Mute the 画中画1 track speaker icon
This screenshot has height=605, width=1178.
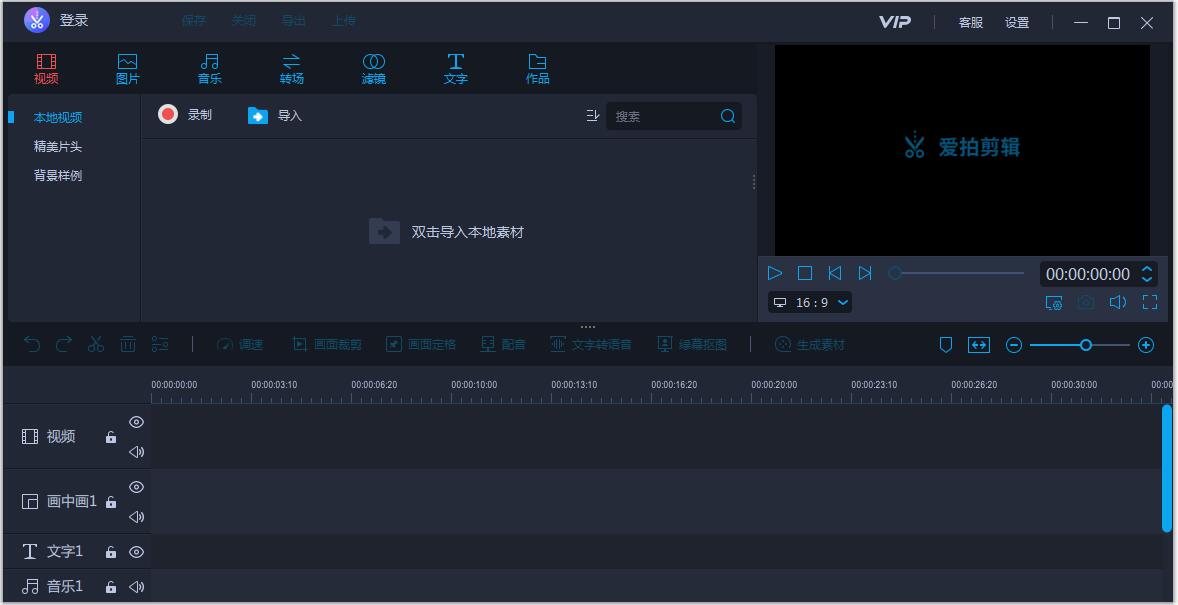click(136, 517)
